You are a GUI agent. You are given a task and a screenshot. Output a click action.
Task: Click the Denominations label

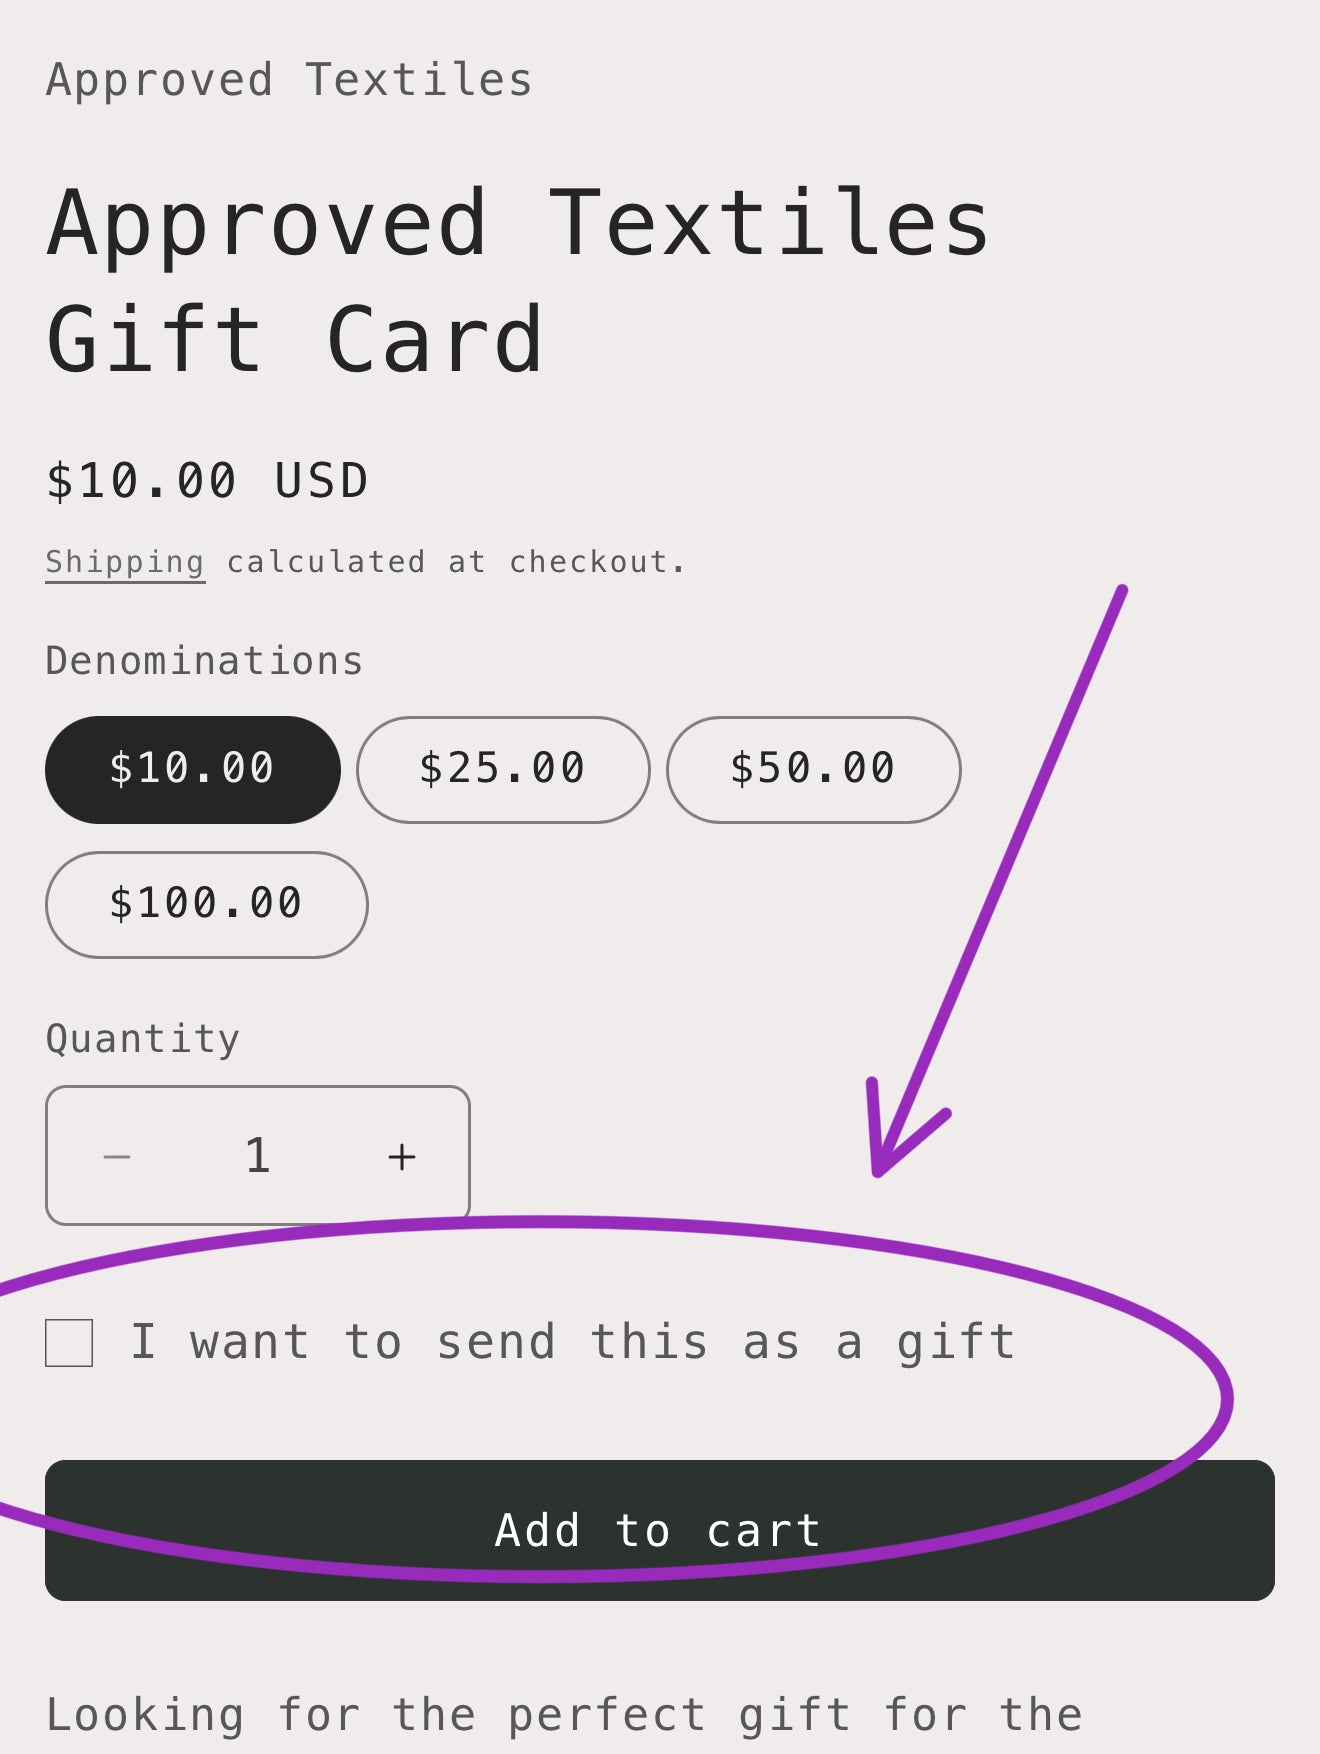pyautogui.click(x=202, y=658)
